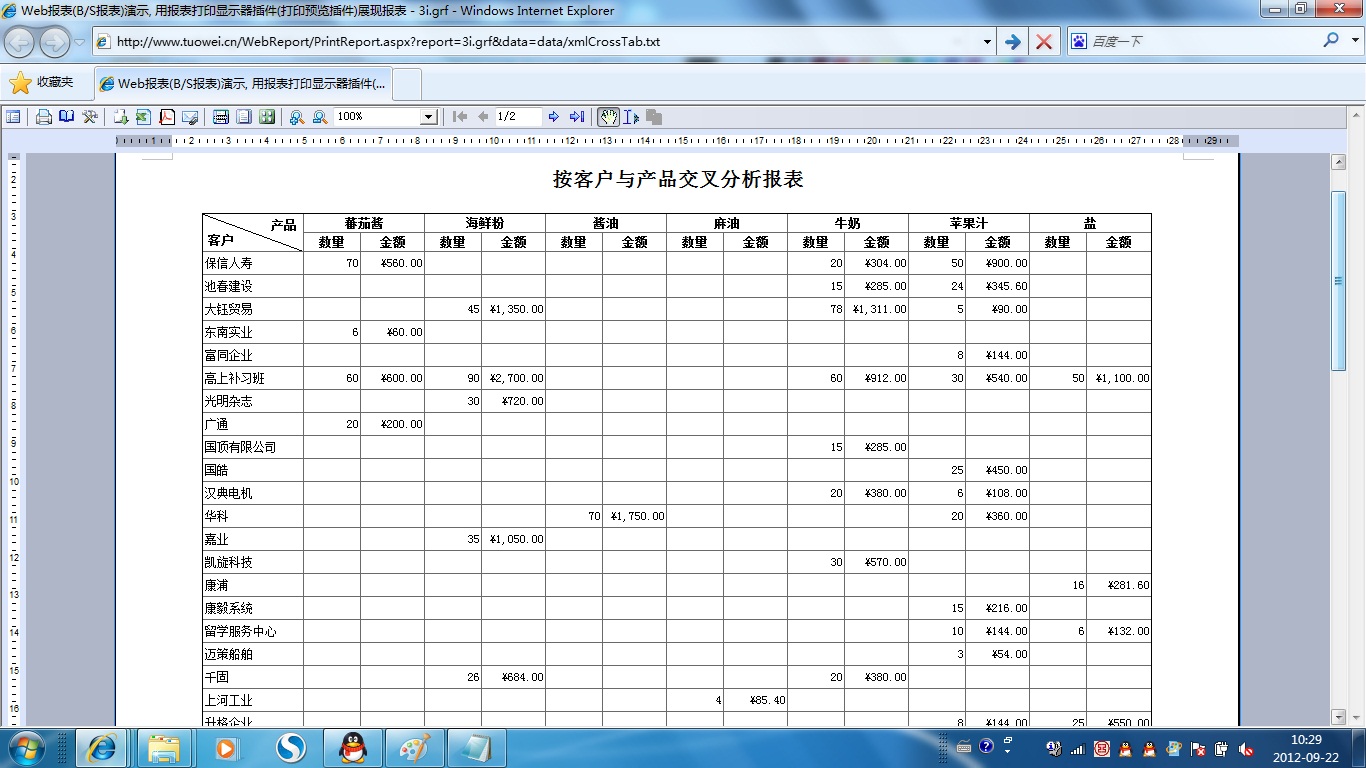Image resolution: width=1366 pixels, height=768 pixels.
Task: Select the Web报表 browser tab
Action: point(242,84)
